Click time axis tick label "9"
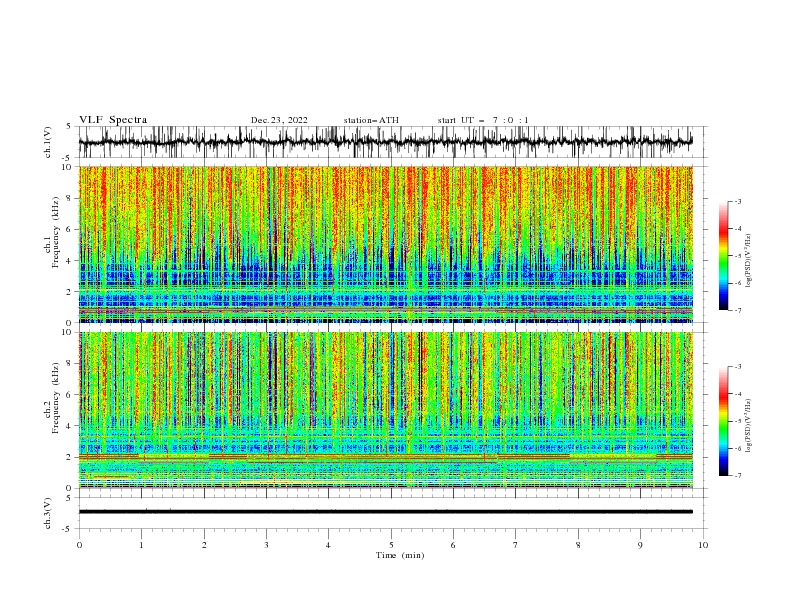The image size is (792, 612). point(640,545)
